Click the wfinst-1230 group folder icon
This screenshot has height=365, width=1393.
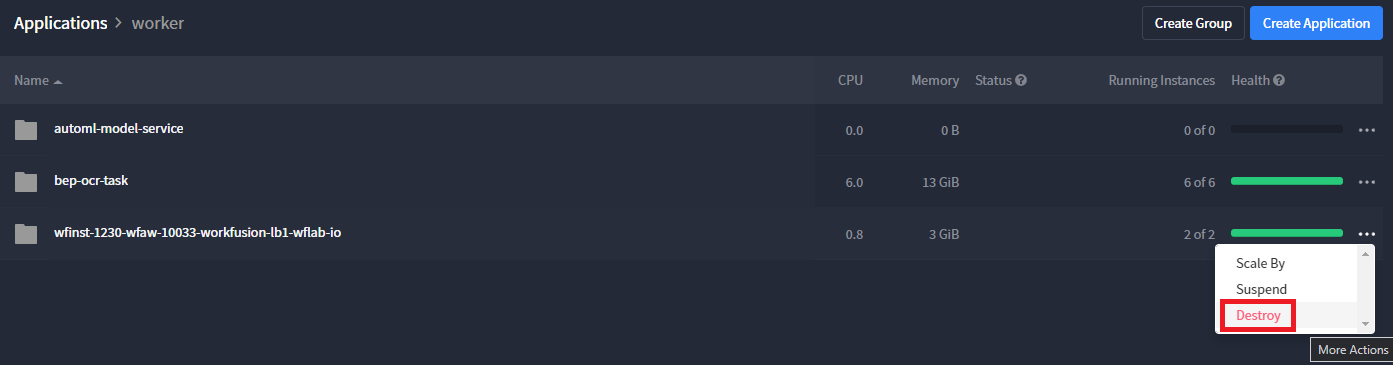(x=26, y=234)
